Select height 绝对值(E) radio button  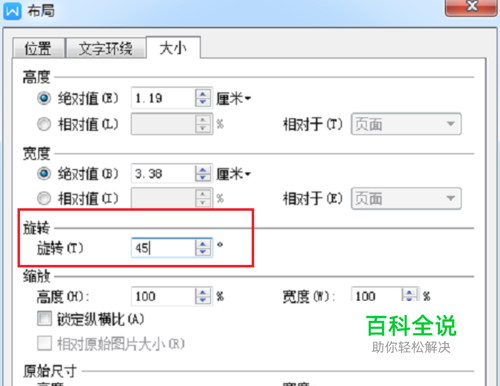click(44, 98)
